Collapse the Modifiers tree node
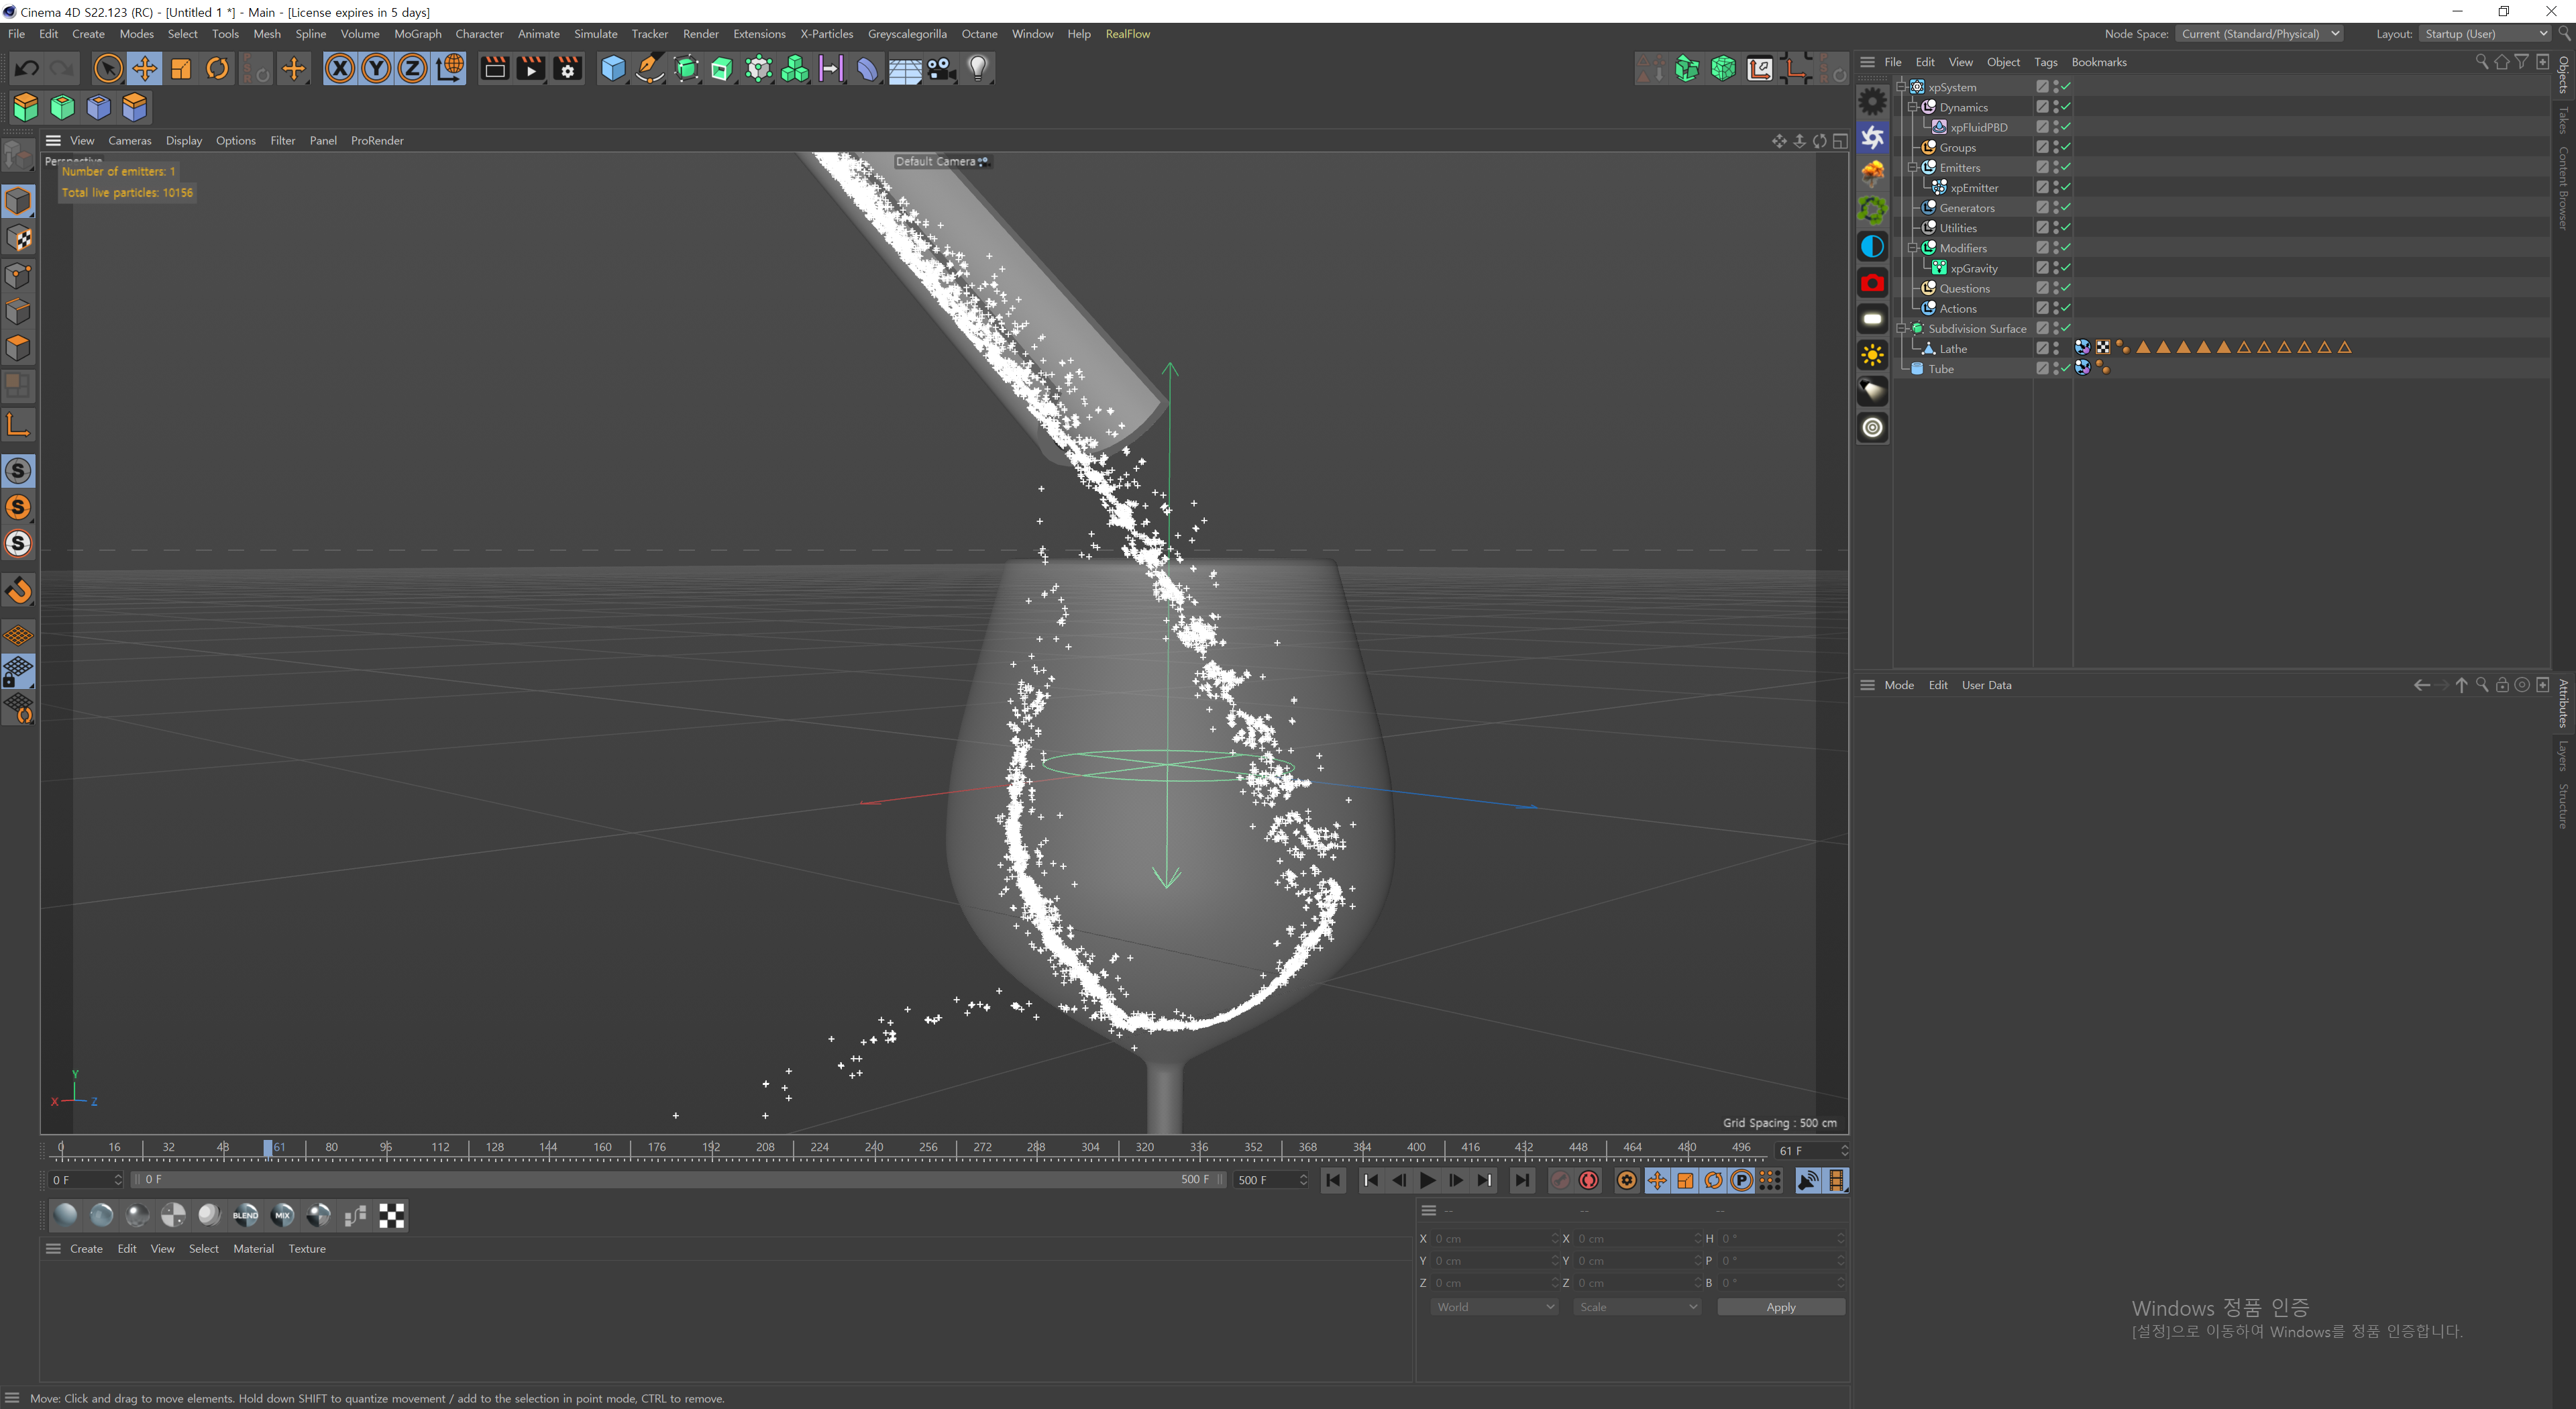Screen dimensions: 2576x1409 pos(1913,248)
